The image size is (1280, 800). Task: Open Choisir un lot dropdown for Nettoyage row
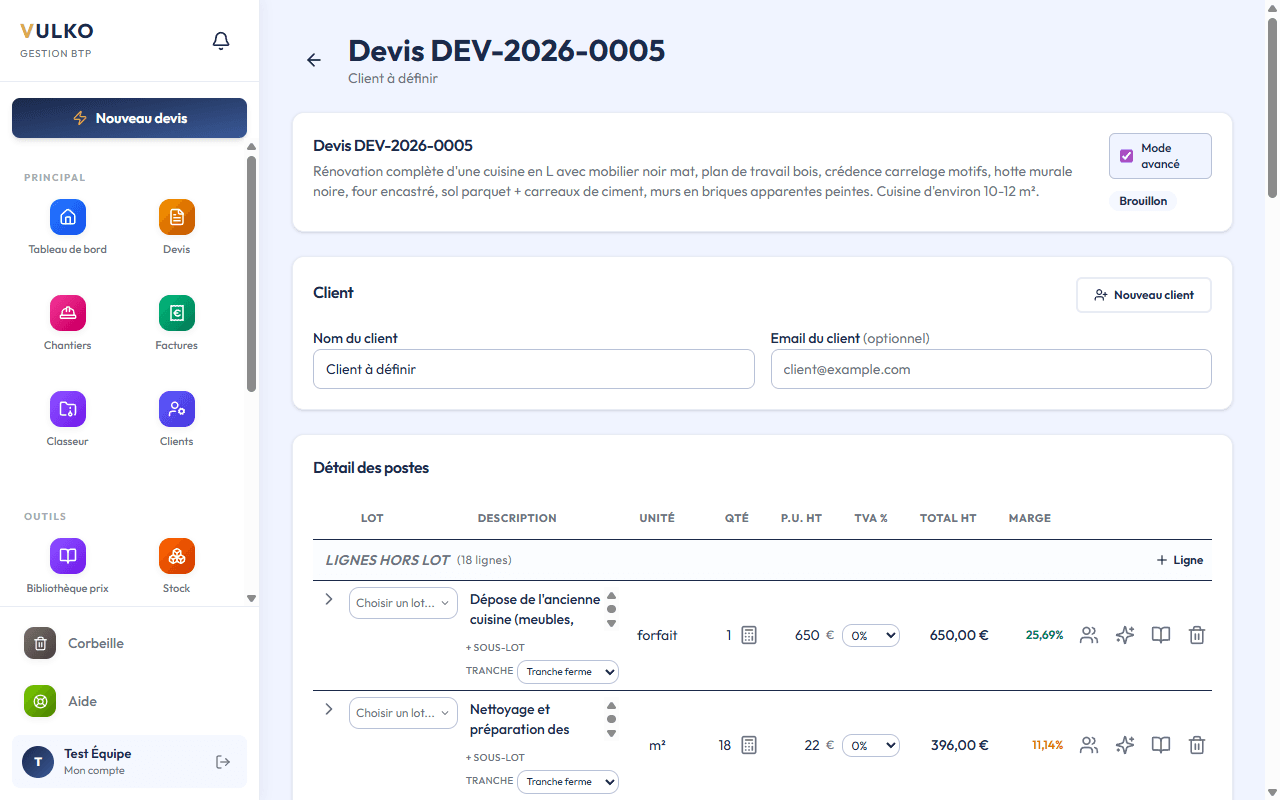pyautogui.click(x=403, y=713)
